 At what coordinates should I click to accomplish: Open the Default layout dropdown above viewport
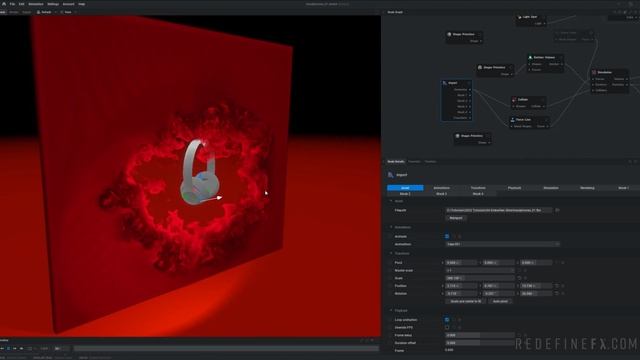(x=46, y=12)
